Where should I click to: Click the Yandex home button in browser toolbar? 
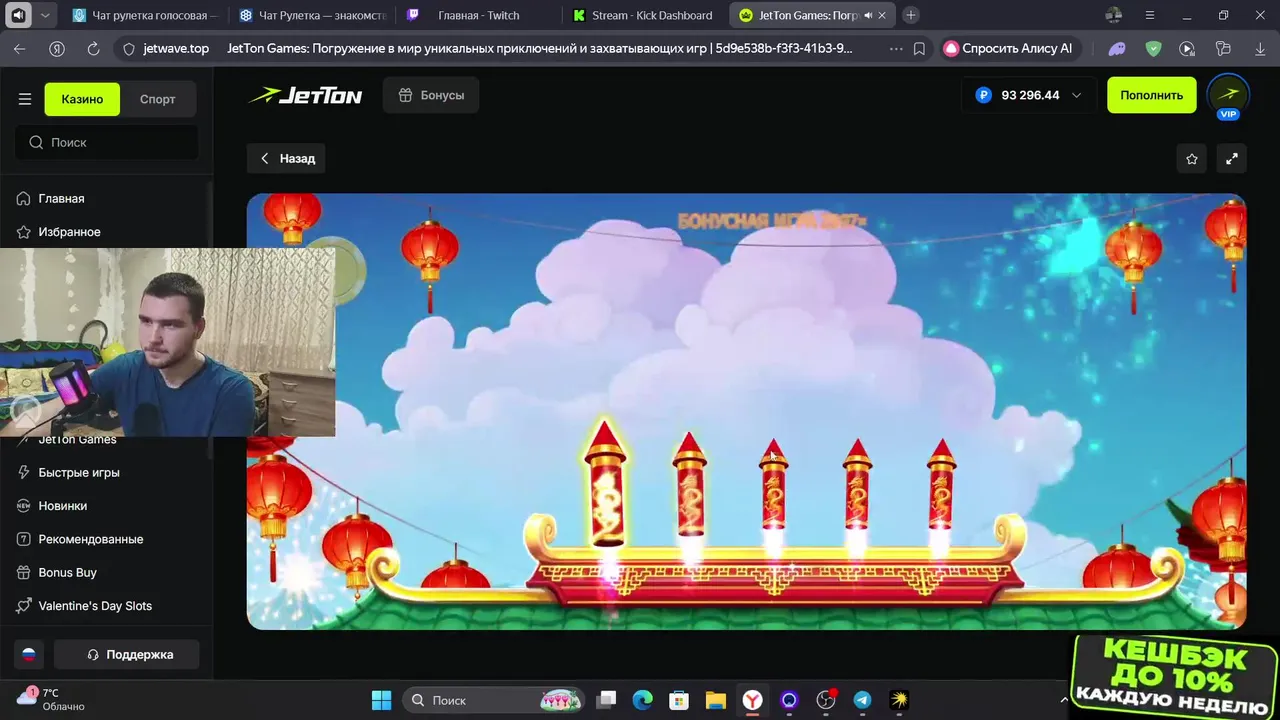(x=57, y=48)
